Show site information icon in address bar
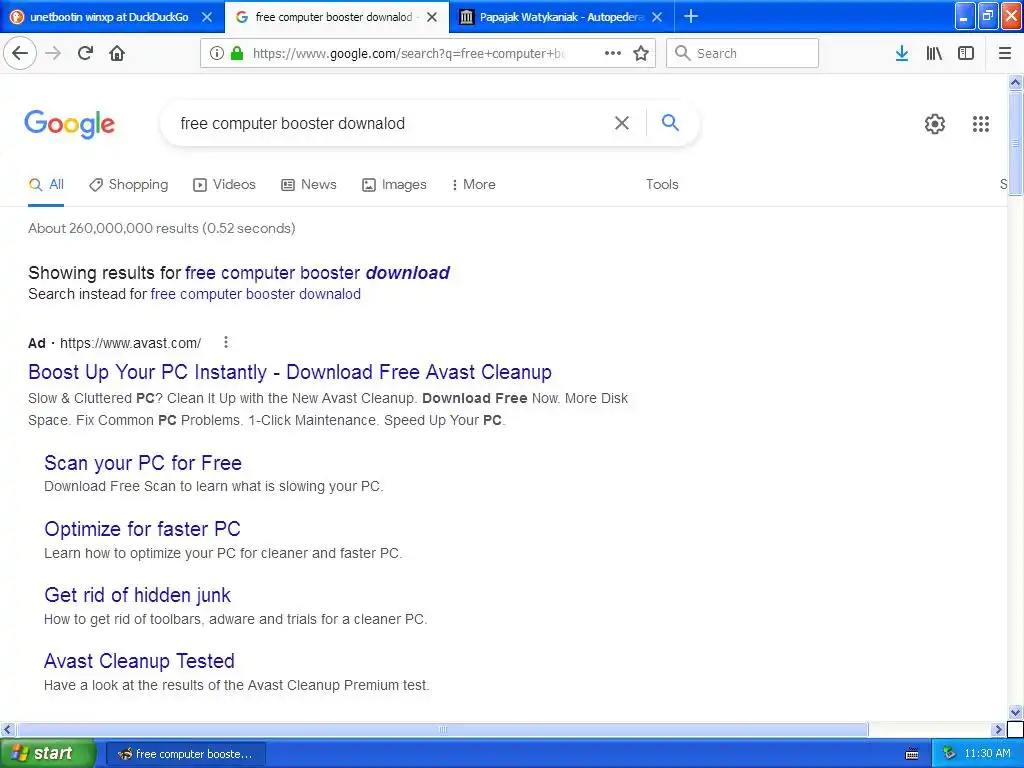Image resolution: width=1024 pixels, height=768 pixels. (217, 53)
